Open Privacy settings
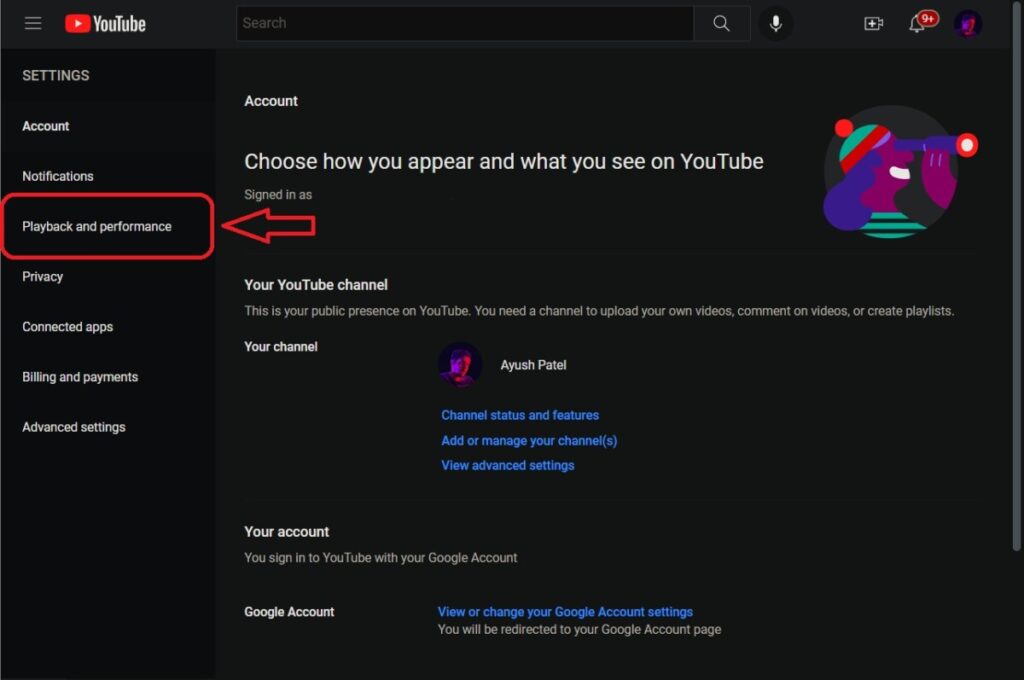This screenshot has width=1024, height=680. point(42,276)
